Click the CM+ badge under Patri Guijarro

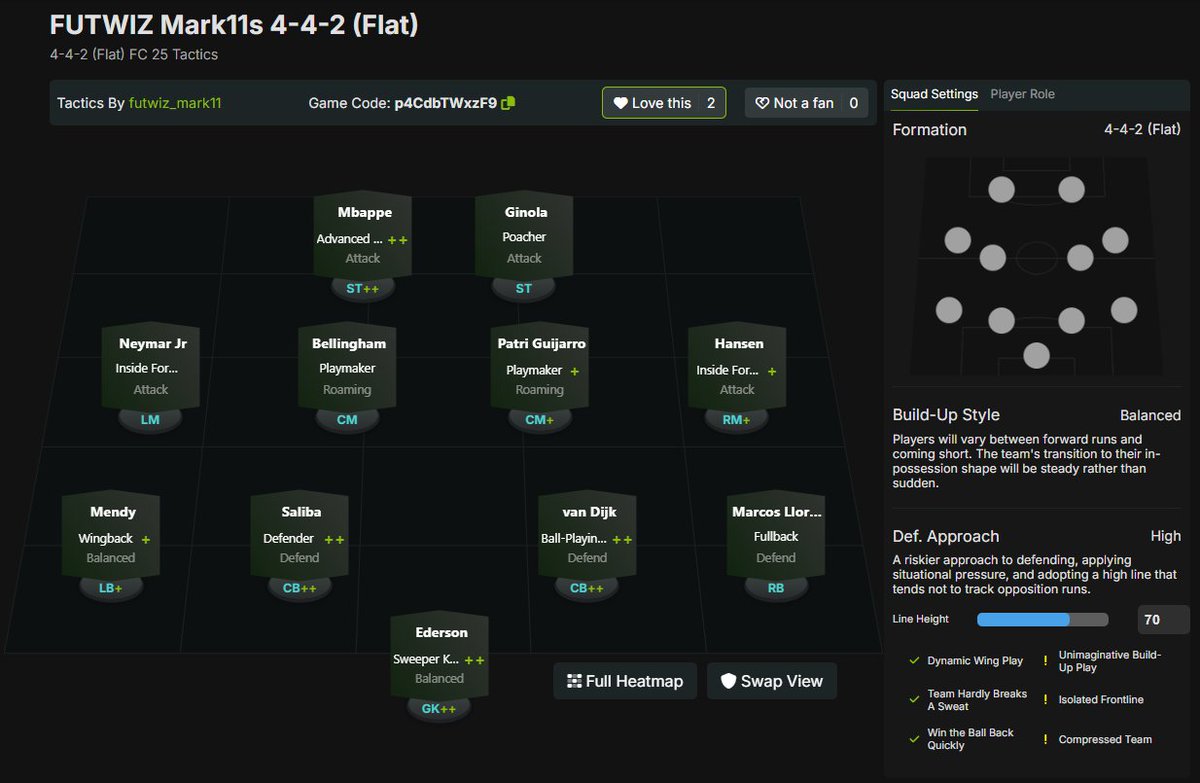coord(540,420)
